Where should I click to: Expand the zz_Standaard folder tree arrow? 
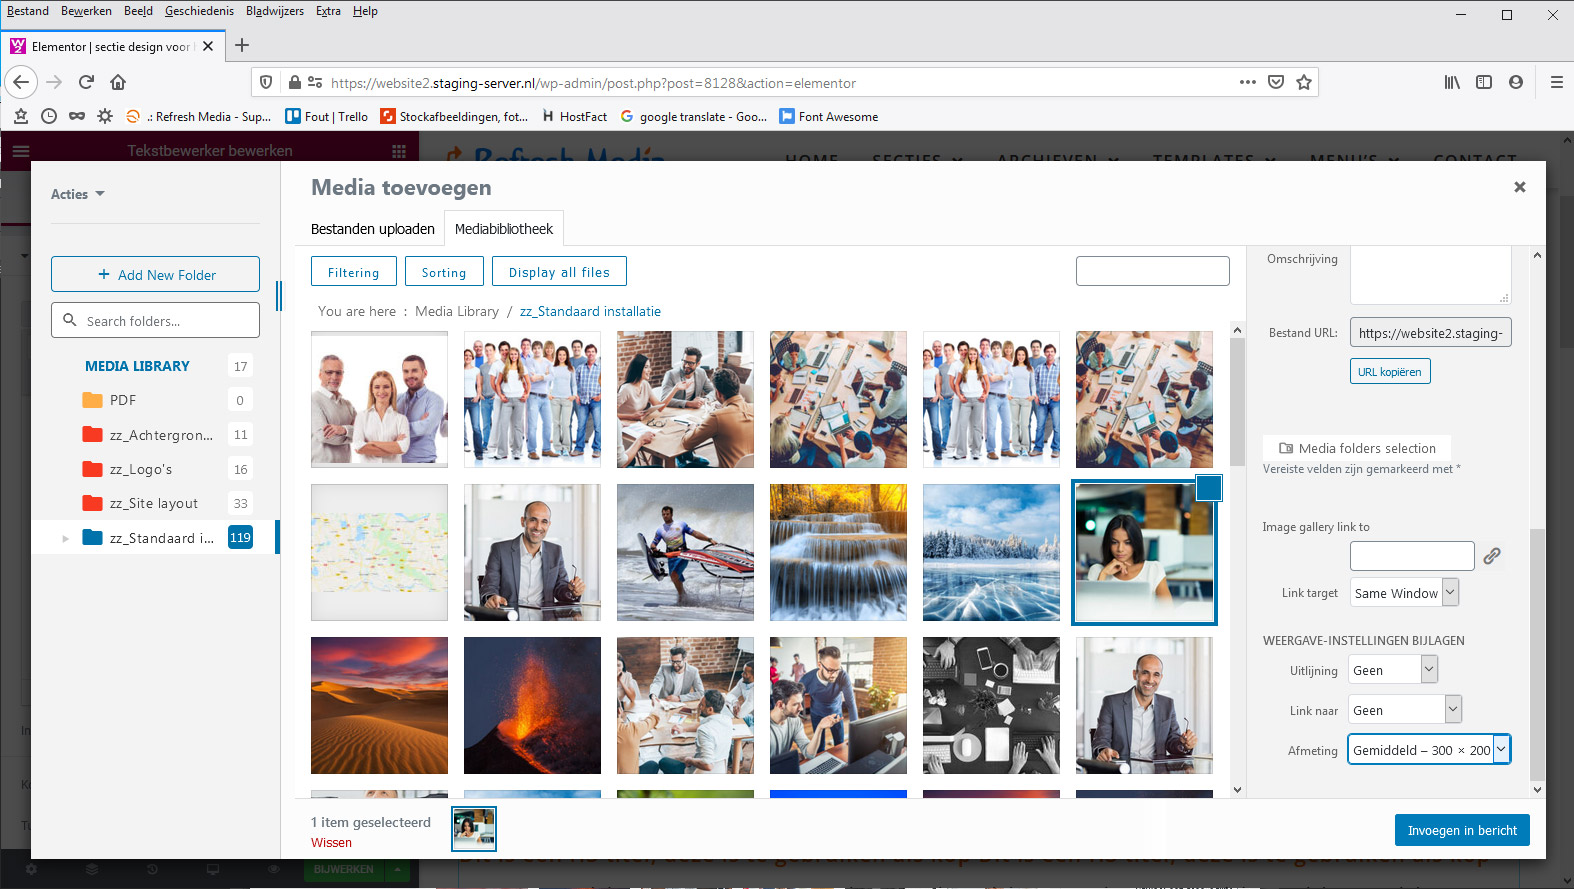point(66,538)
